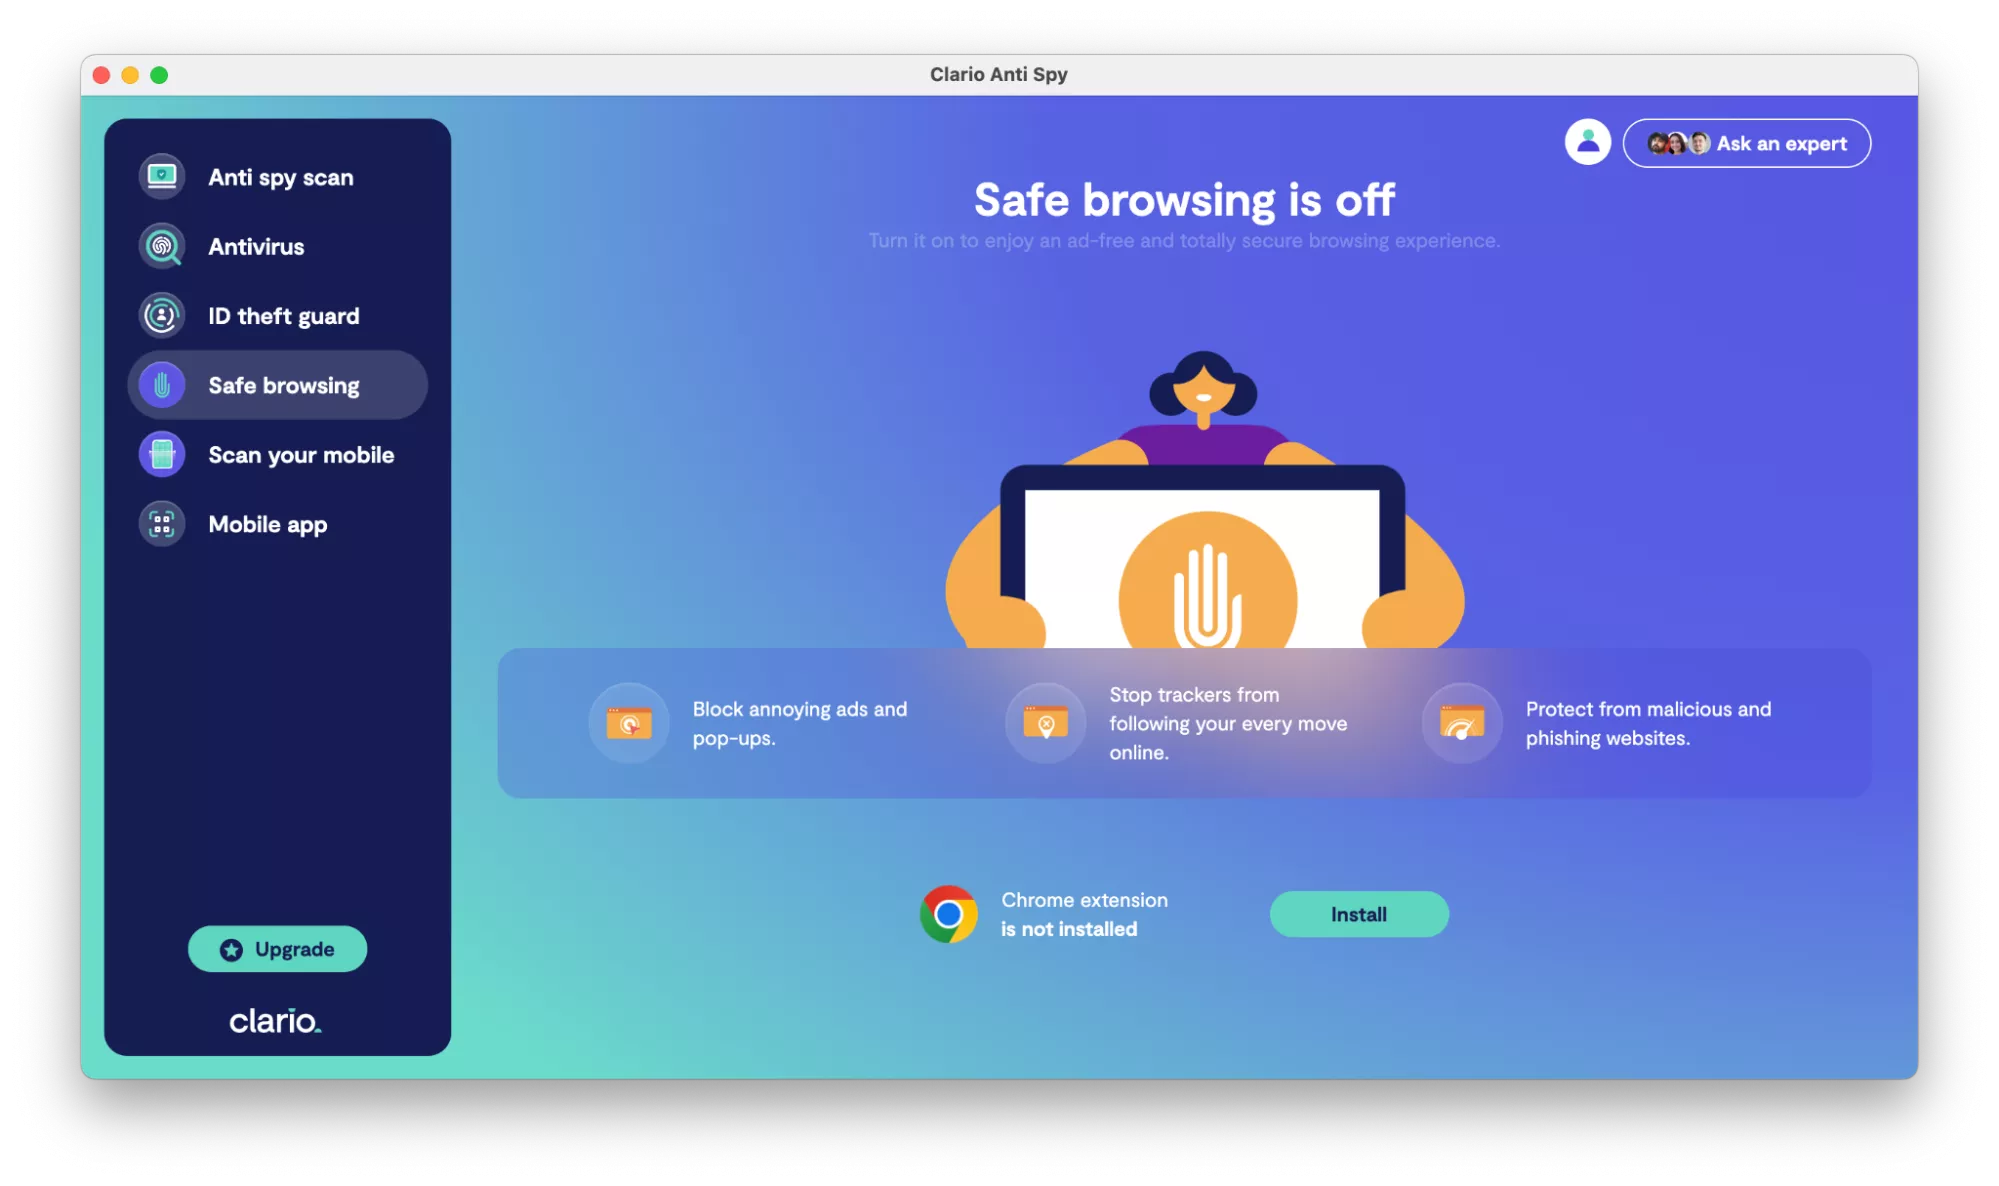
Task: Select the Anti spy scan option
Action: point(277,175)
